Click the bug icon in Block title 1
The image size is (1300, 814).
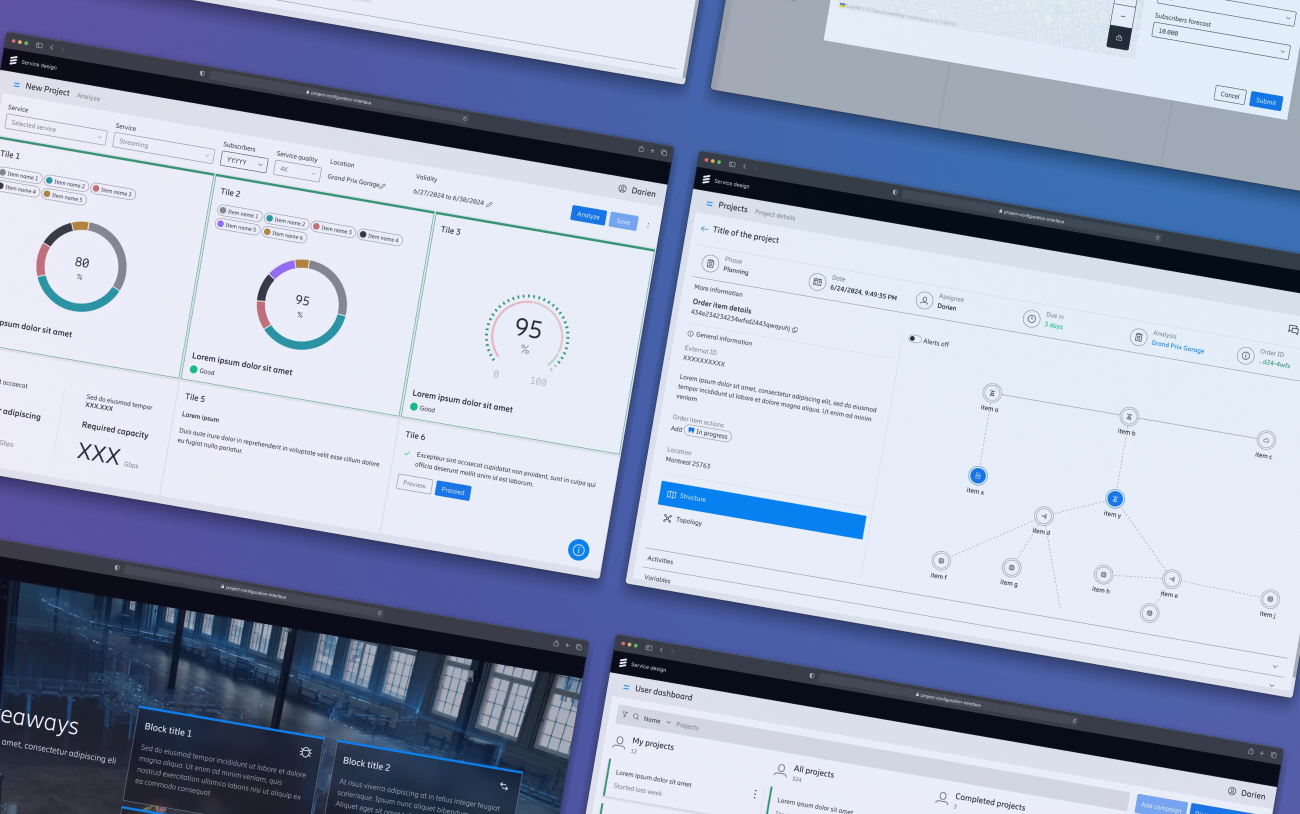coord(305,751)
